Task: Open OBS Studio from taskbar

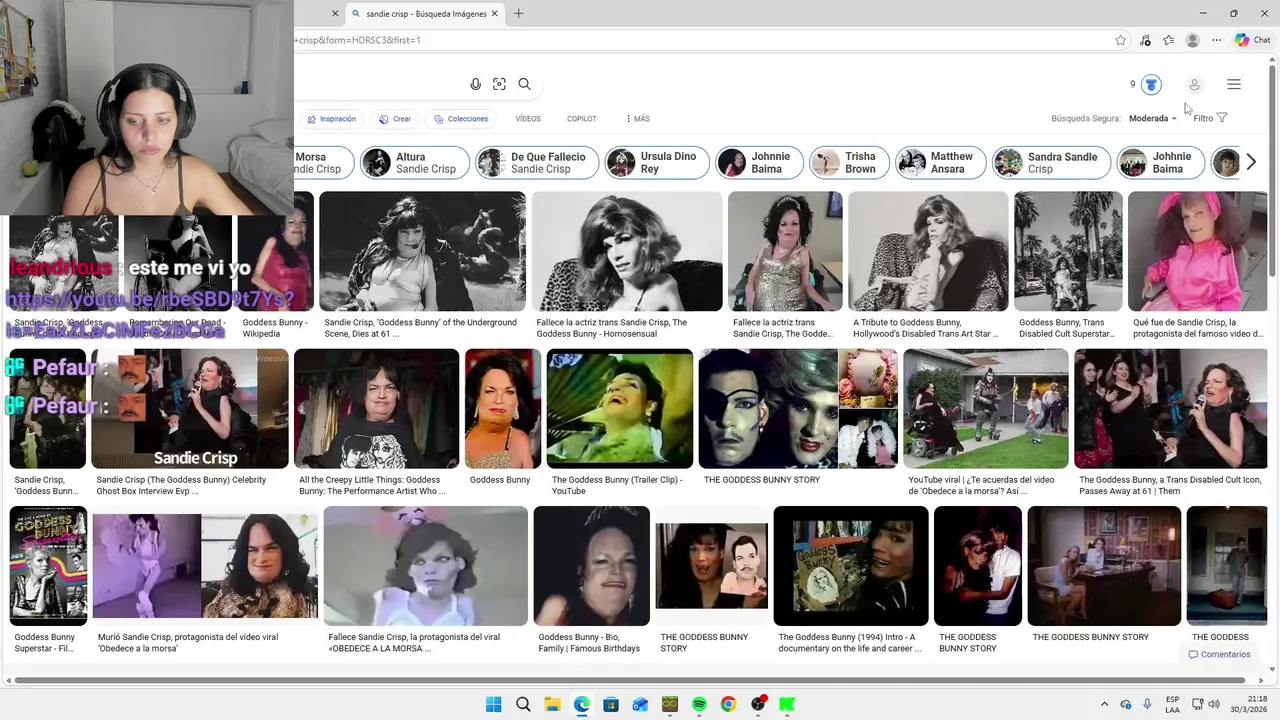Action: point(758,704)
